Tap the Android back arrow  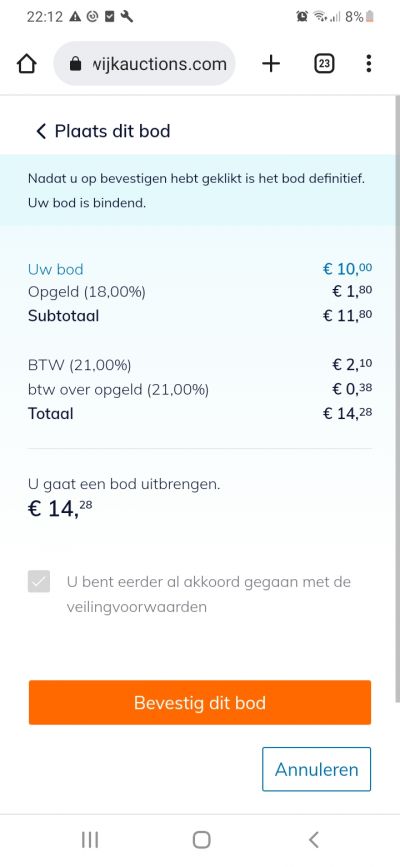[x=313, y=840]
